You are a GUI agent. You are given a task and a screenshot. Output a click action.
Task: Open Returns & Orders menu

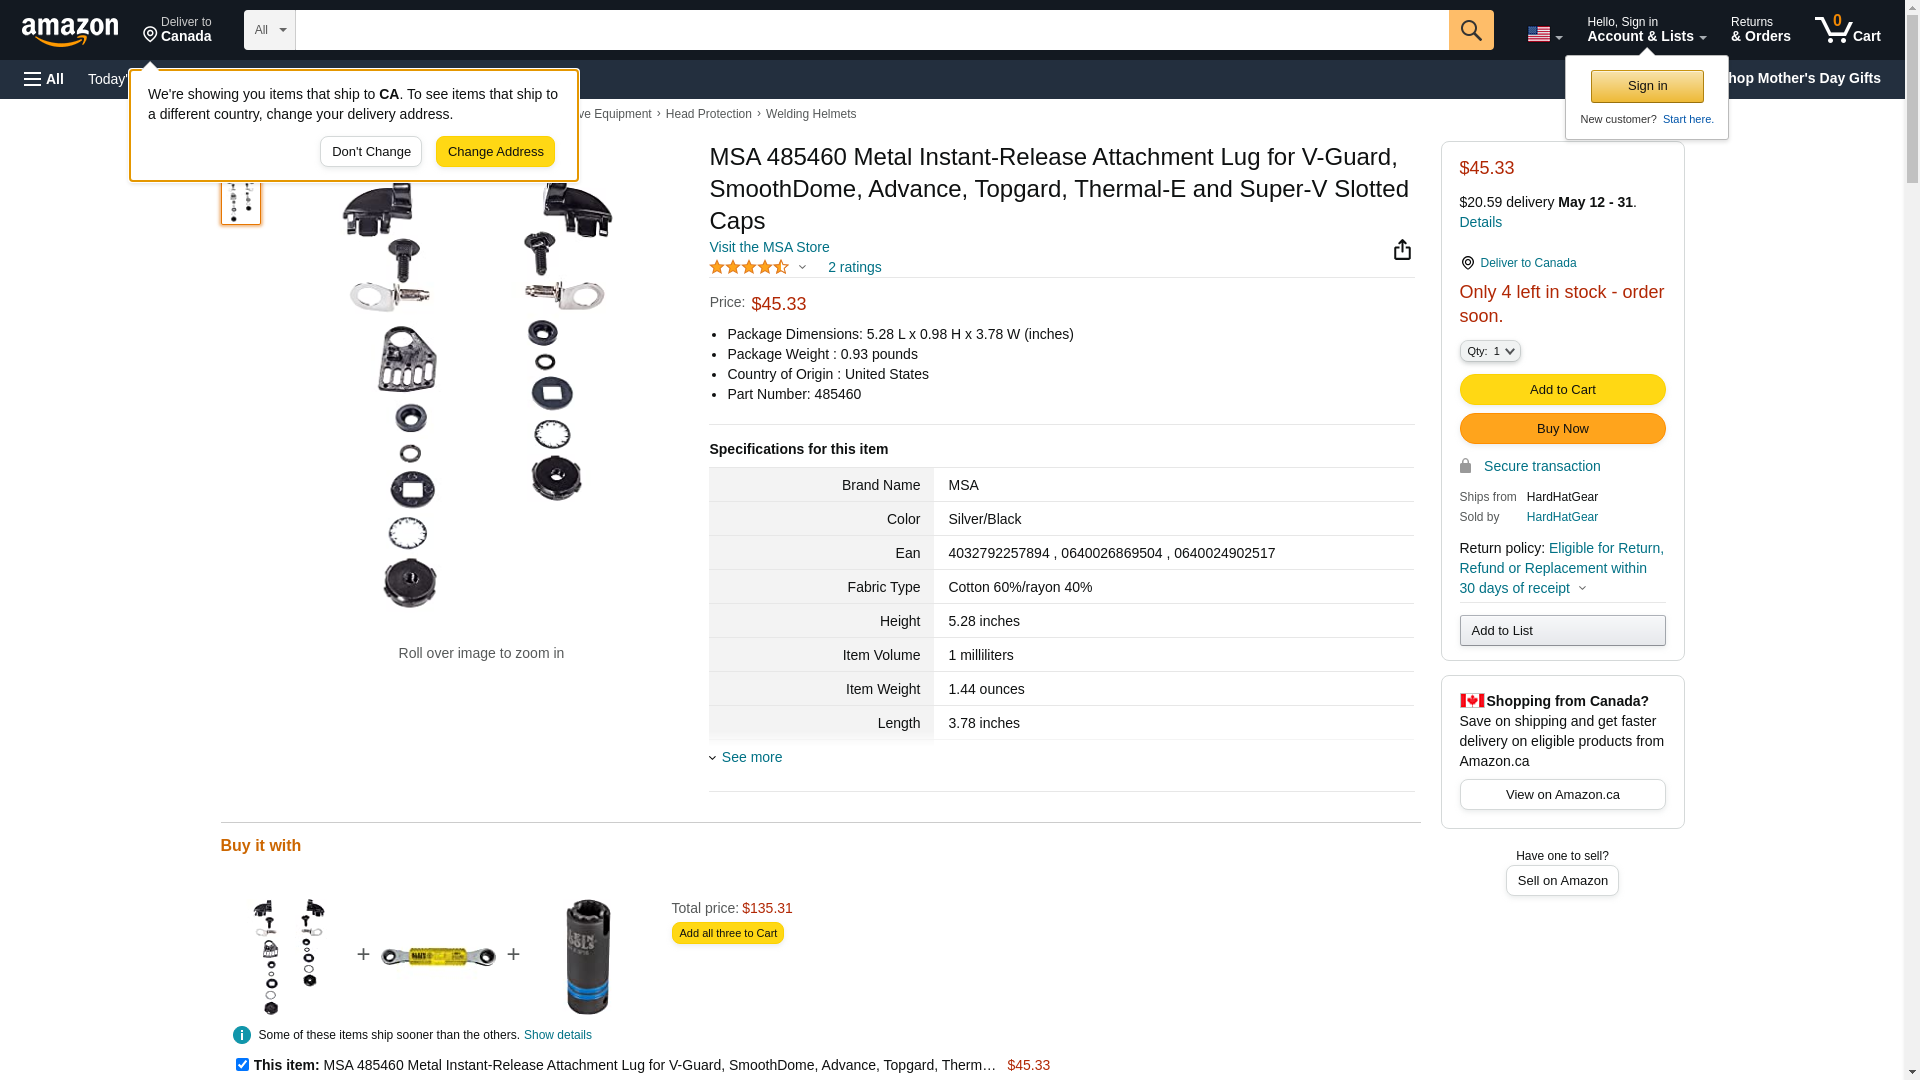coord(1760,30)
